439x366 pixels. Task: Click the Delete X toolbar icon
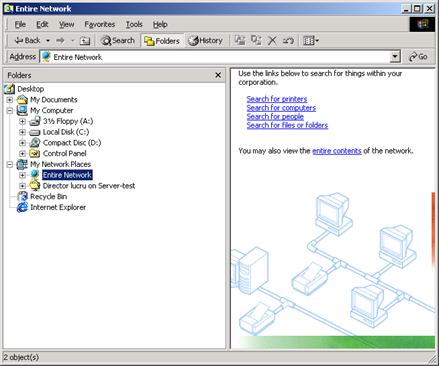tap(272, 41)
